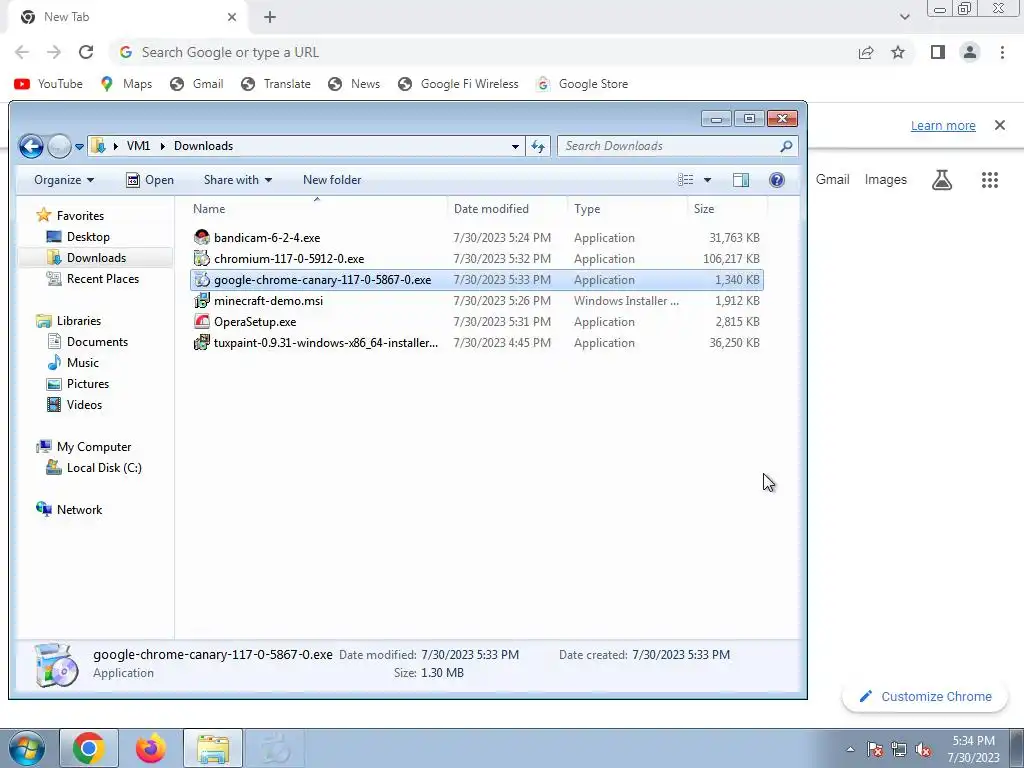Sort files by the Name column header
Viewport: 1024px width, 768px height.
tap(209, 209)
